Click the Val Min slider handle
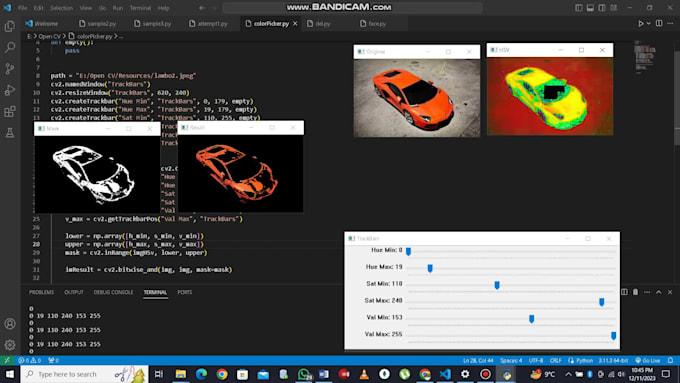 pos(531,319)
